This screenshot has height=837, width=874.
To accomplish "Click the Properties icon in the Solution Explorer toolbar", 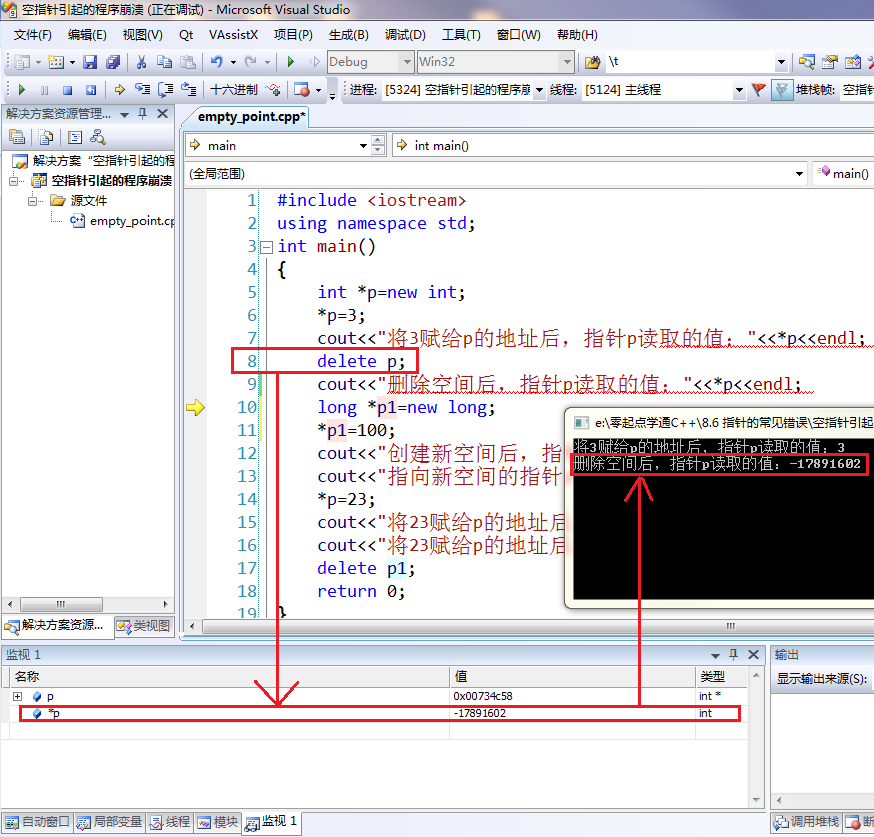I will click(x=17, y=137).
